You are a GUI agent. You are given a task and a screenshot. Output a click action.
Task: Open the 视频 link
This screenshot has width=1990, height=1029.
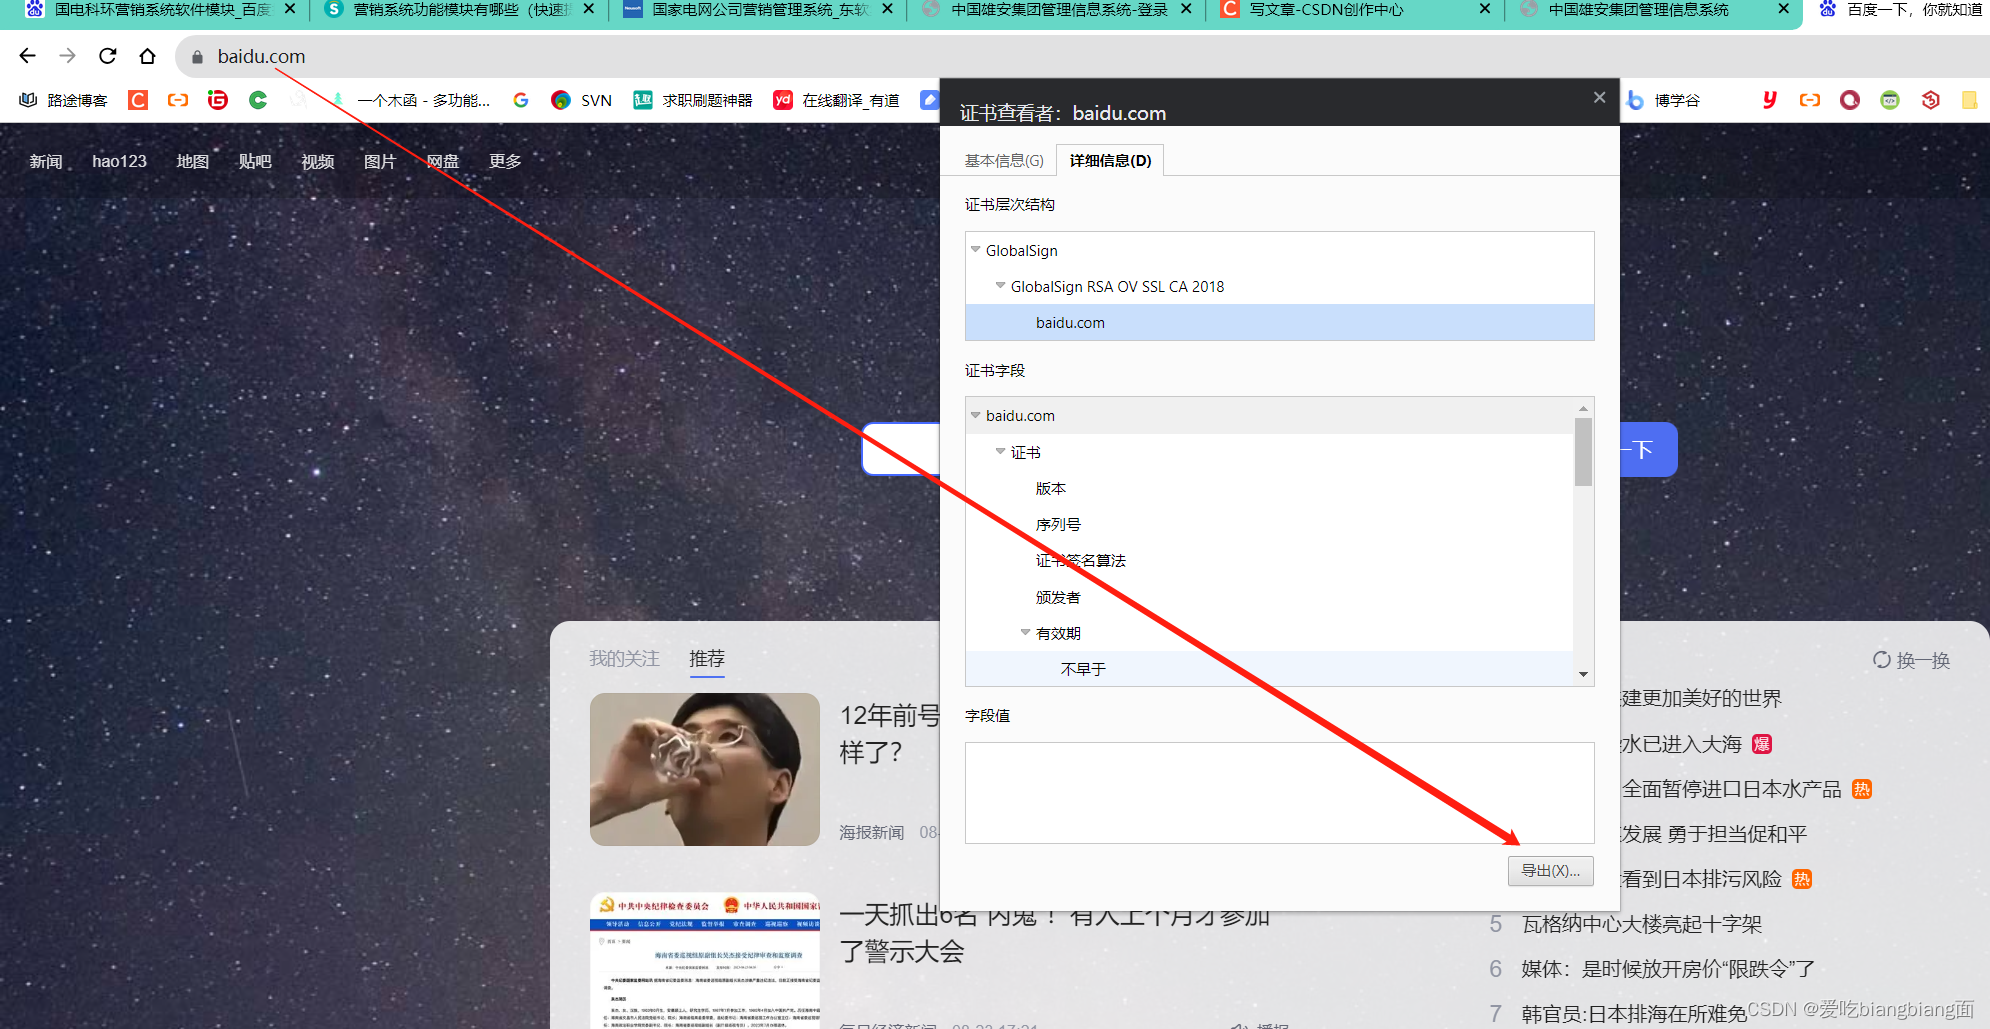(318, 161)
